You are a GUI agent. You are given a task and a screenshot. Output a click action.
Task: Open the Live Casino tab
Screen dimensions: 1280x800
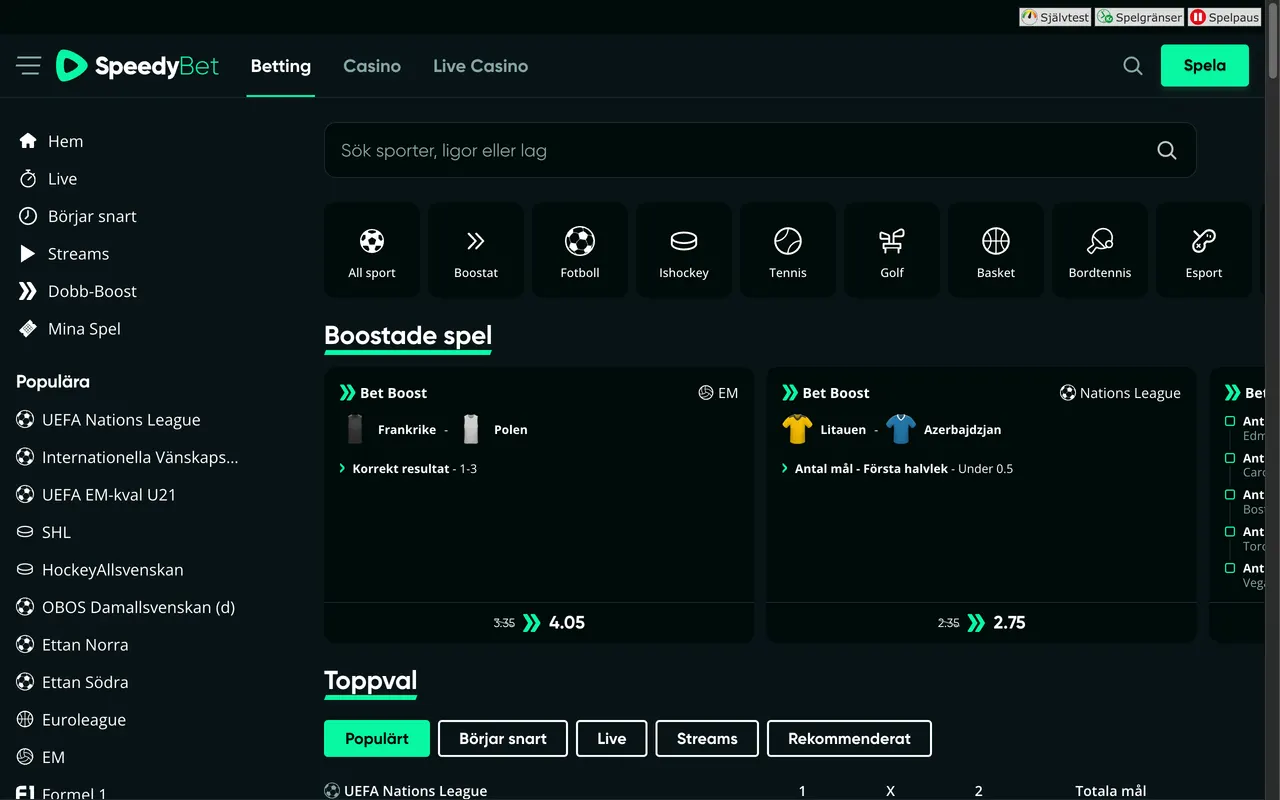pos(480,66)
